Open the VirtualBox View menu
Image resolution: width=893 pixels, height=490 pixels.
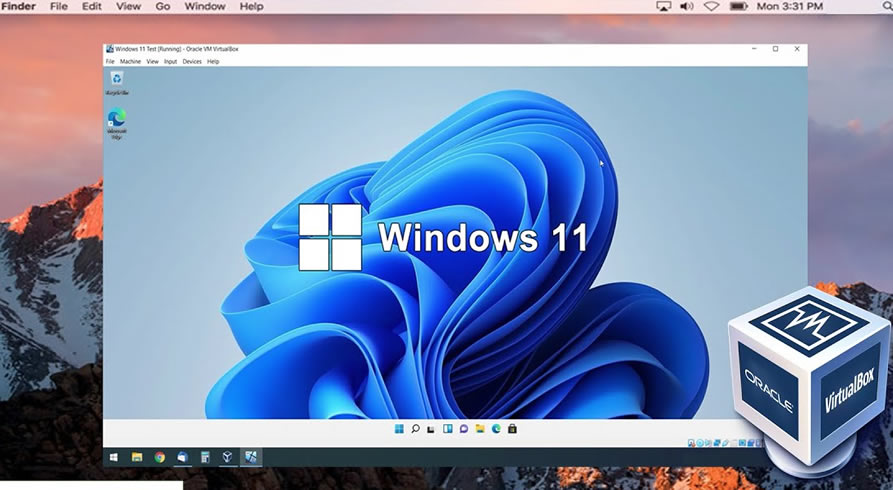point(153,62)
